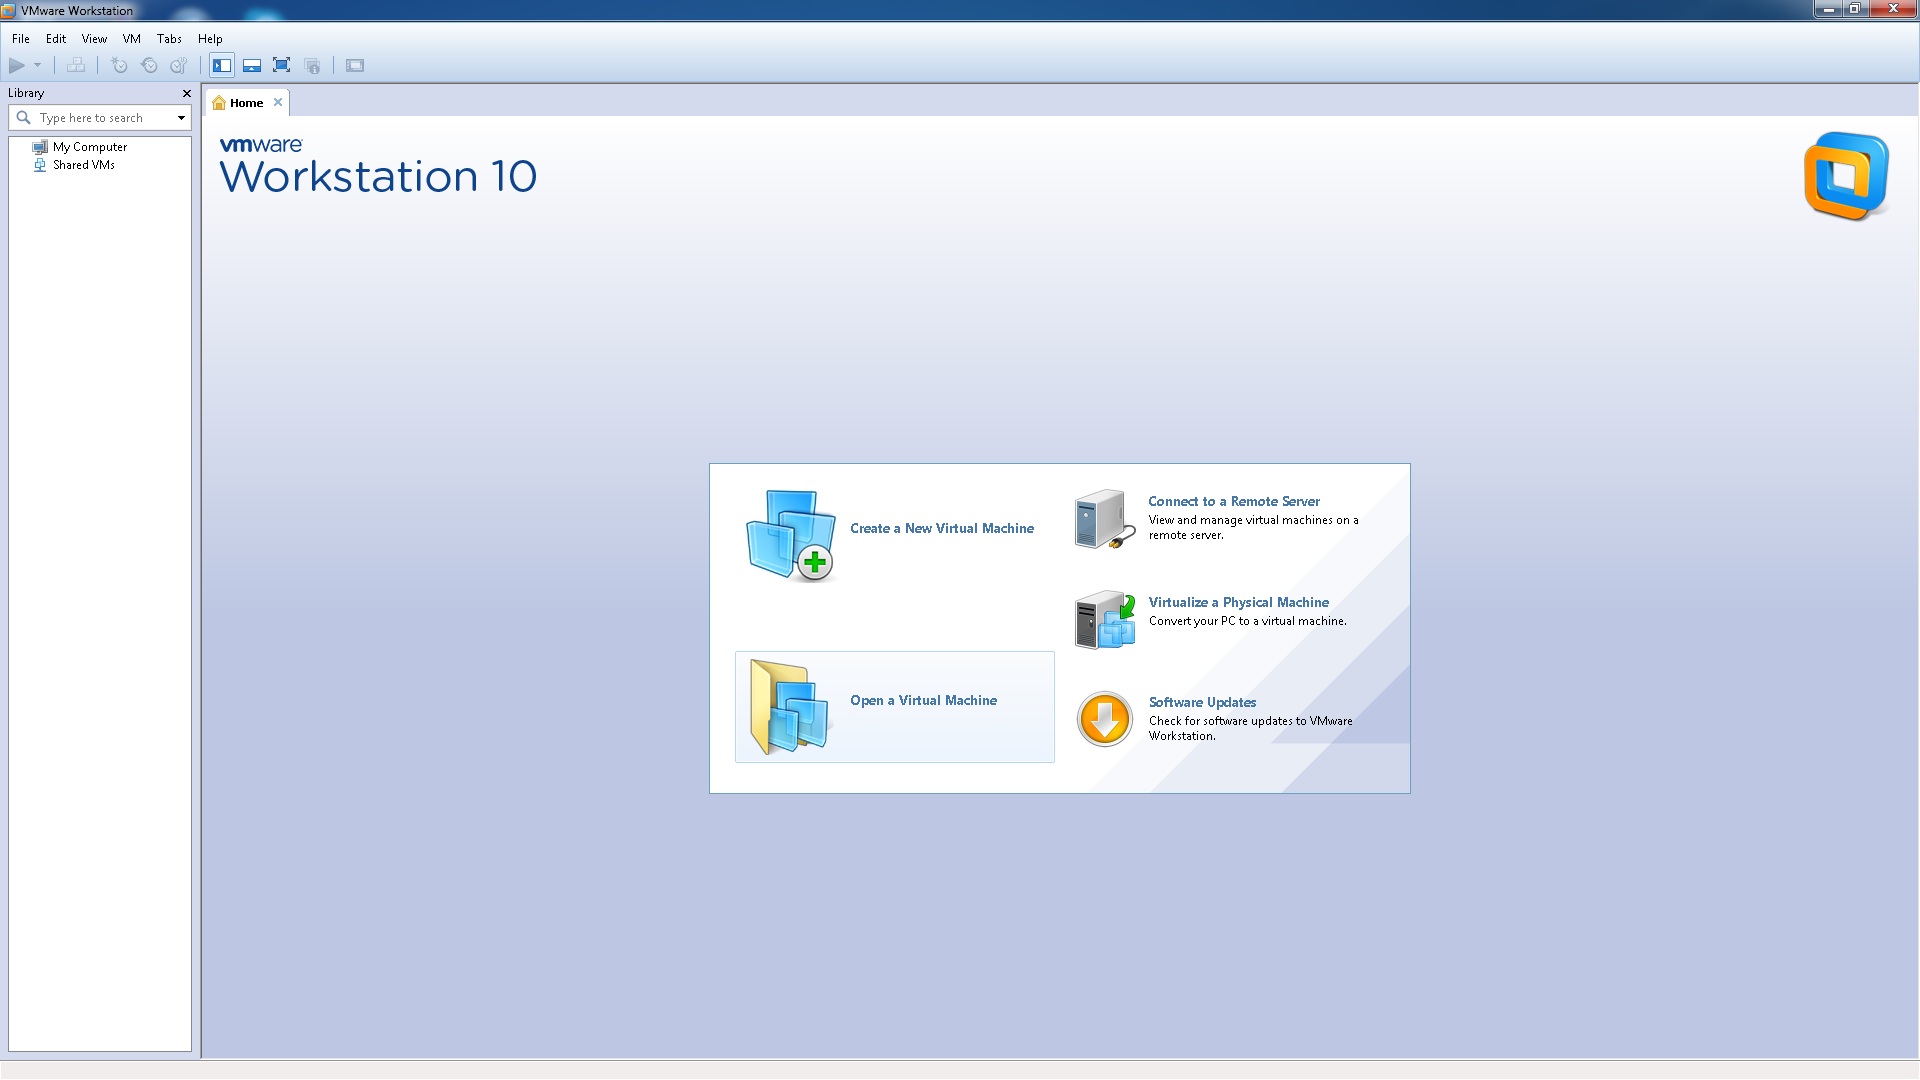This screenshot has width=1920, height=1080.
Task: Click the Revert to Snapshot icon
Action: [149, 66]
